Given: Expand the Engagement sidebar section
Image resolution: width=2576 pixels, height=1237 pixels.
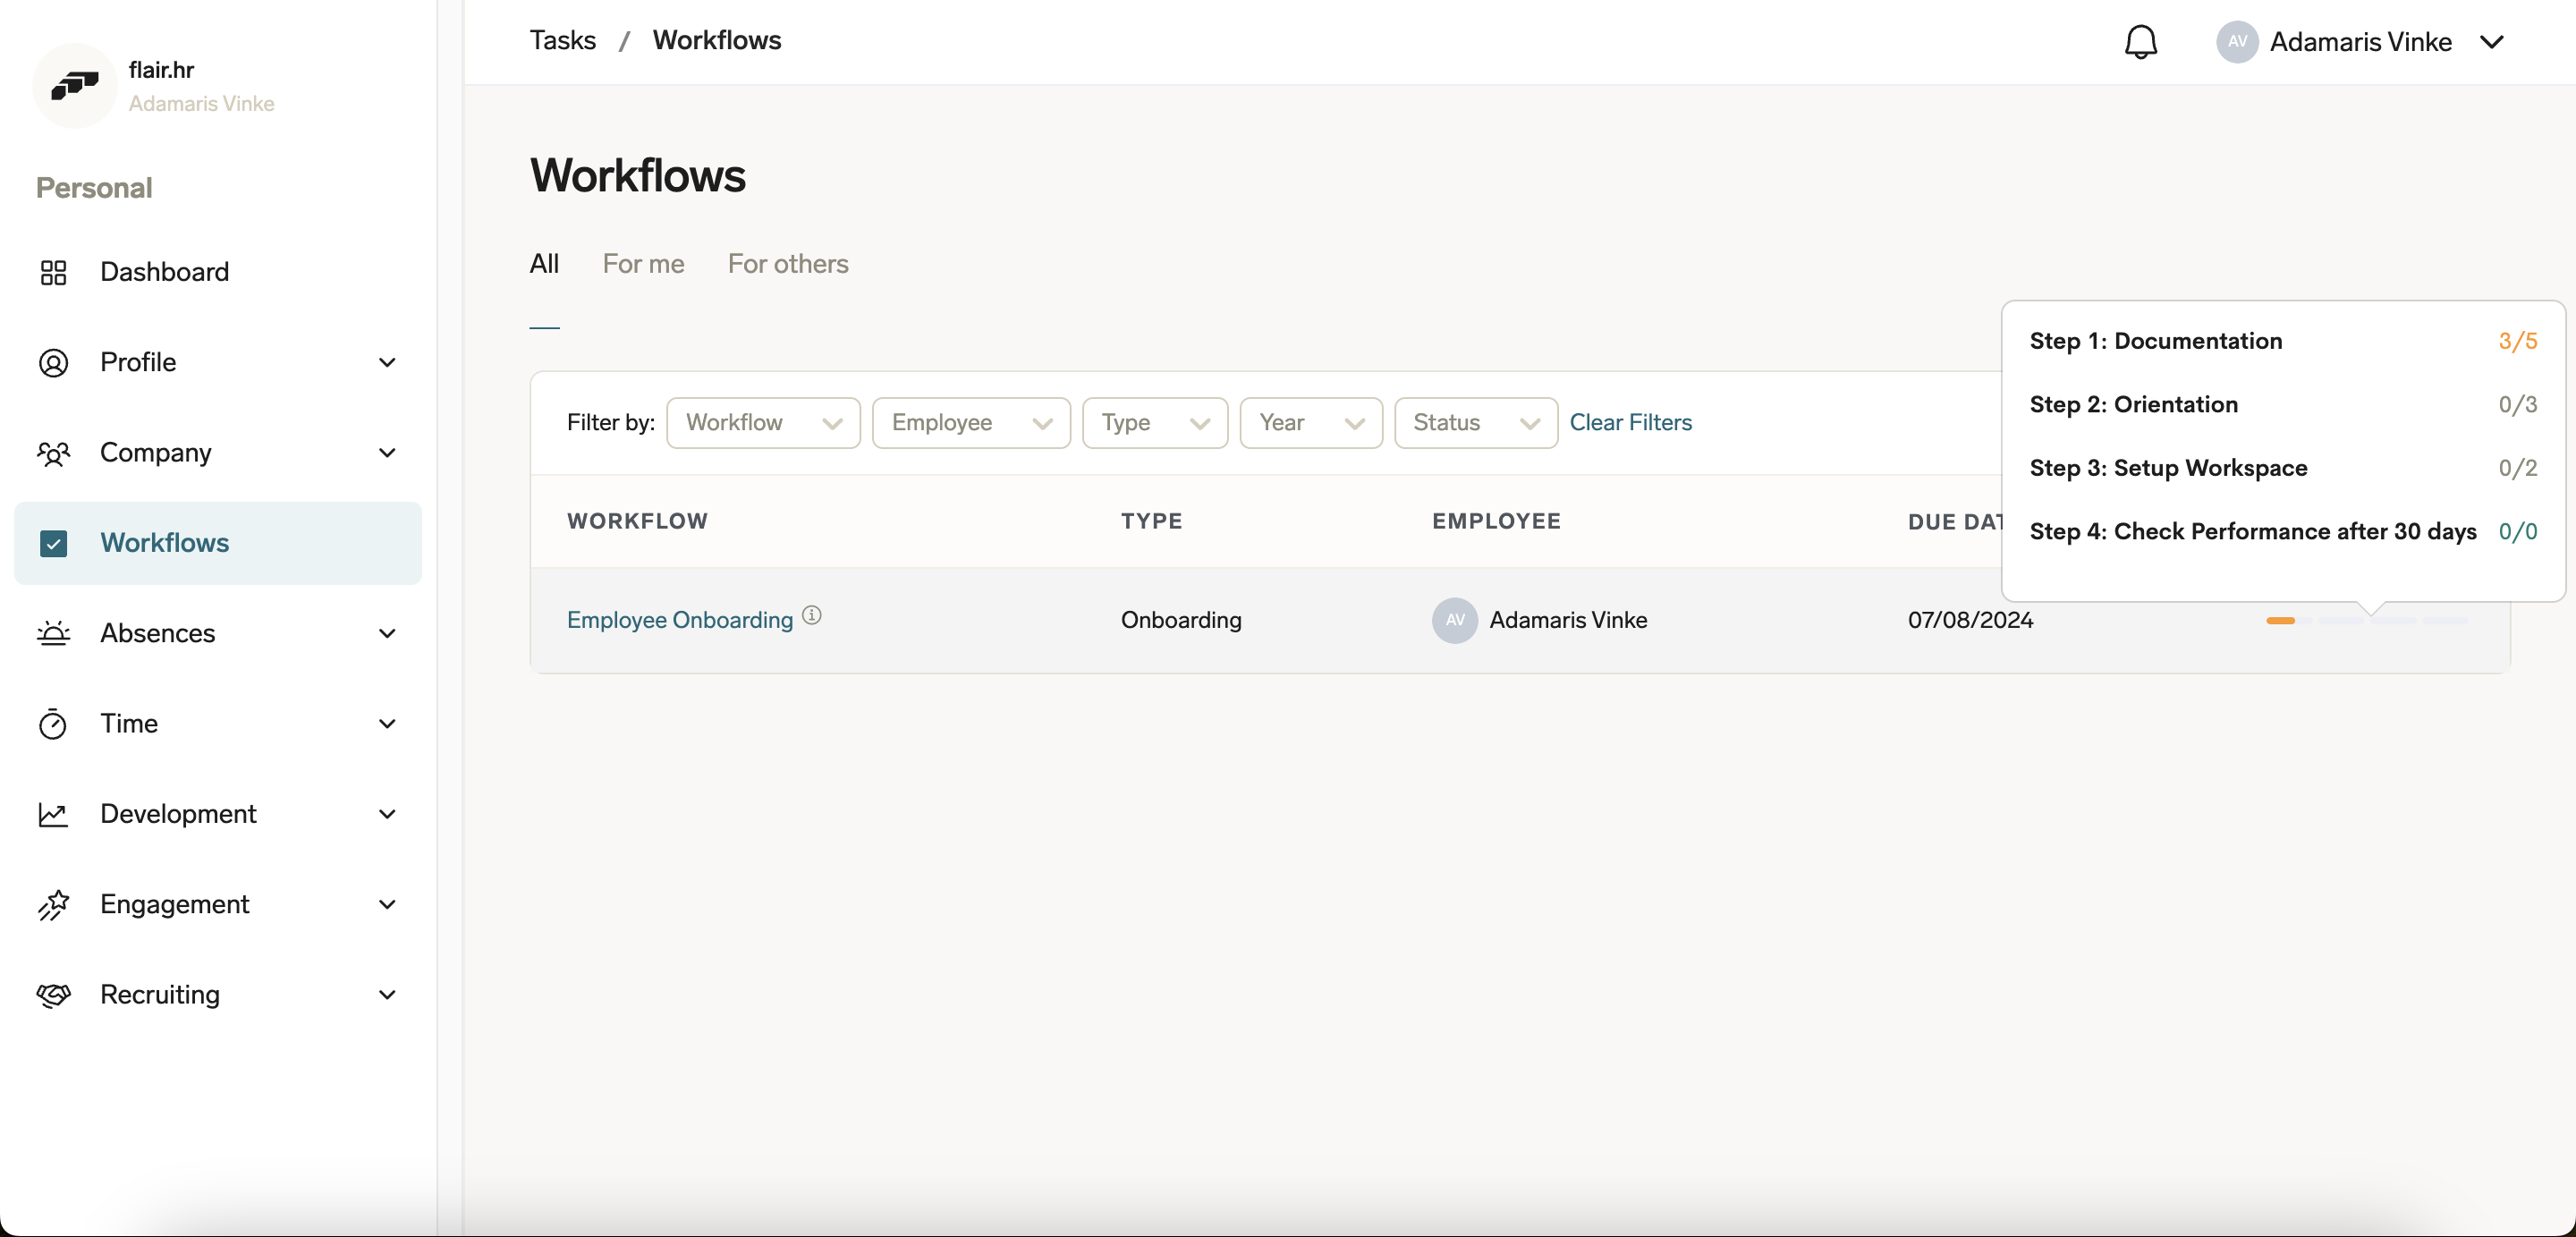Looking at the screenshot, I should tap(387, 904).
